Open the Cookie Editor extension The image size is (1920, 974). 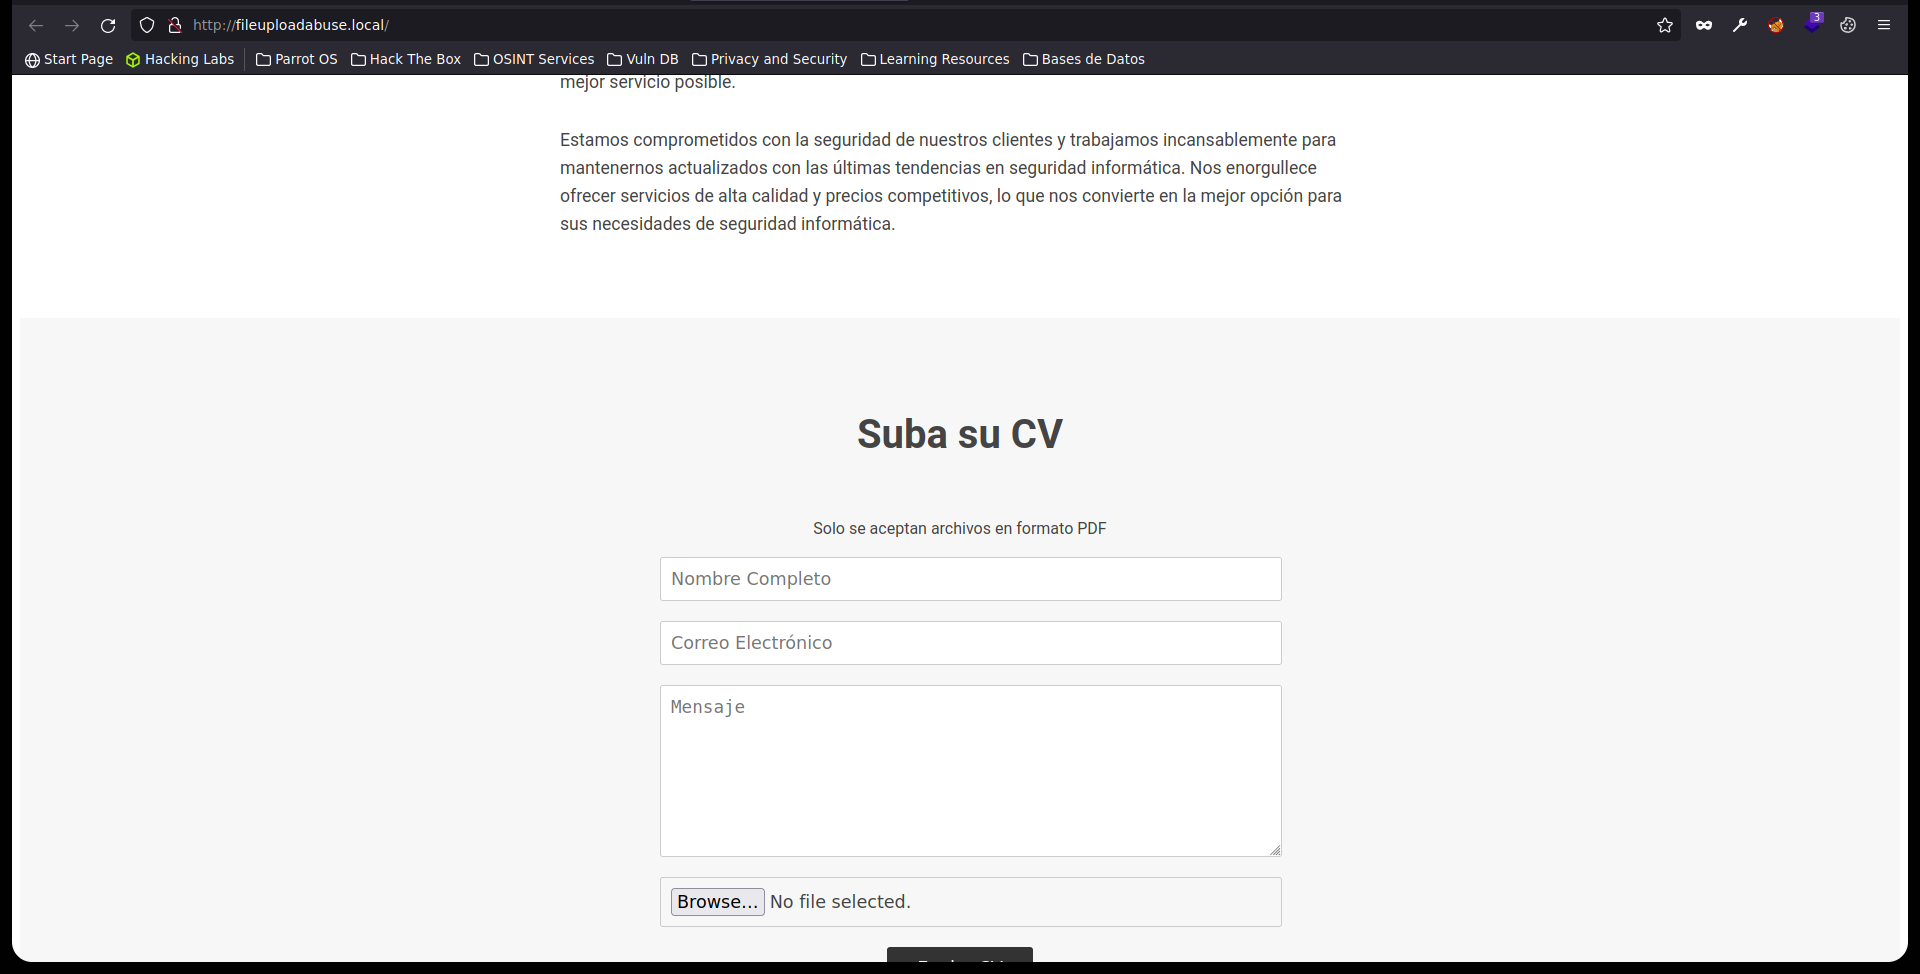(x=1848, y=25)
